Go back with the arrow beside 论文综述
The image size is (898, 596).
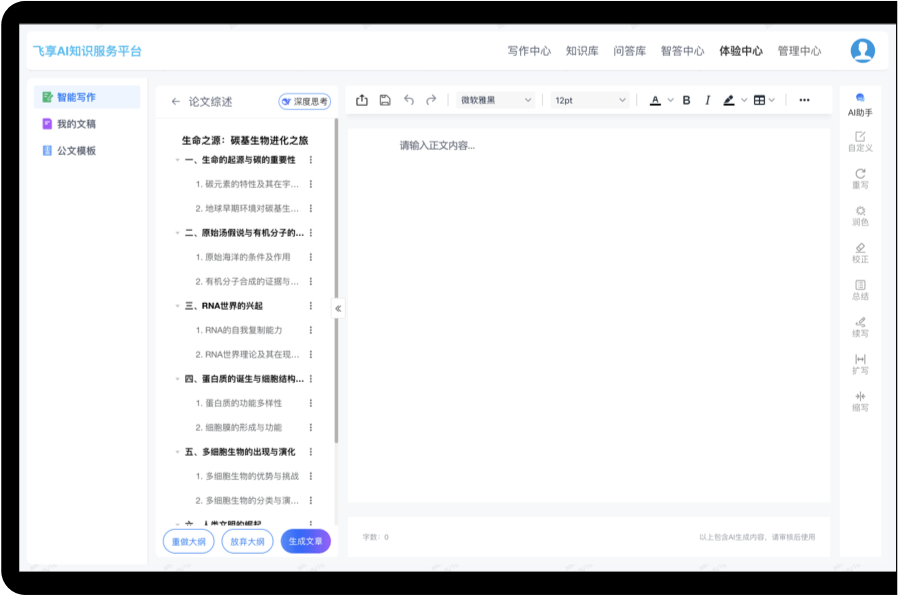coord(176,102)
